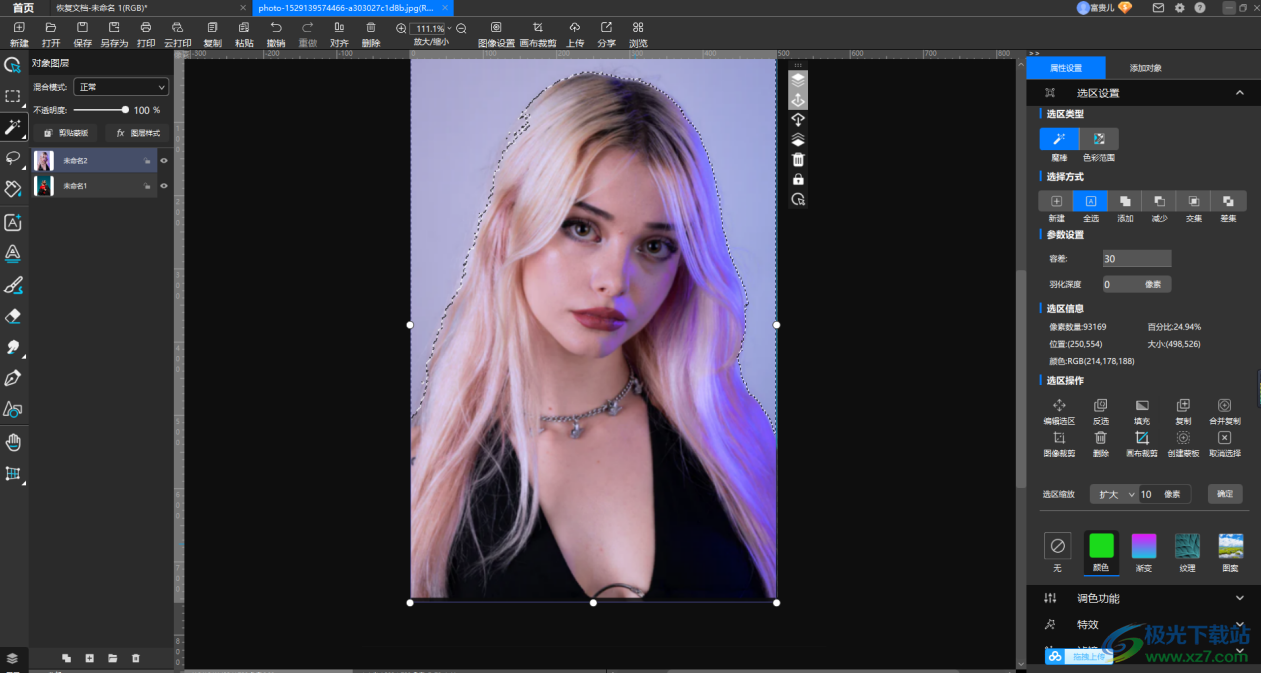Image resolution: width=1261 pixels, height=673 pixels.
Task: Collapse the 选区设置 section
Action: pyautogui.click(x=1240, y=93)
